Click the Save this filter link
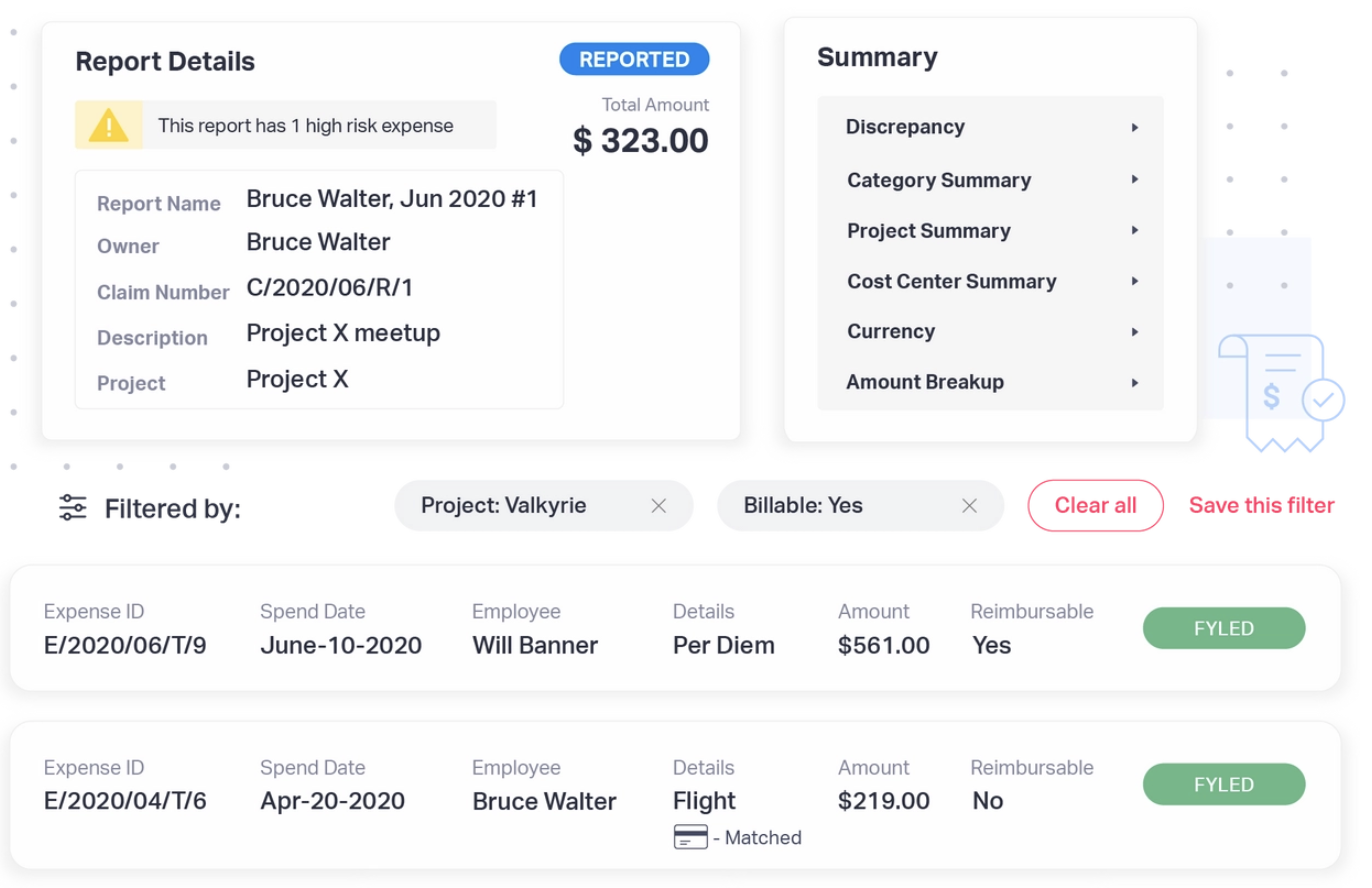This screenshot has width=1372, height=888. (x=1261, y=506)
